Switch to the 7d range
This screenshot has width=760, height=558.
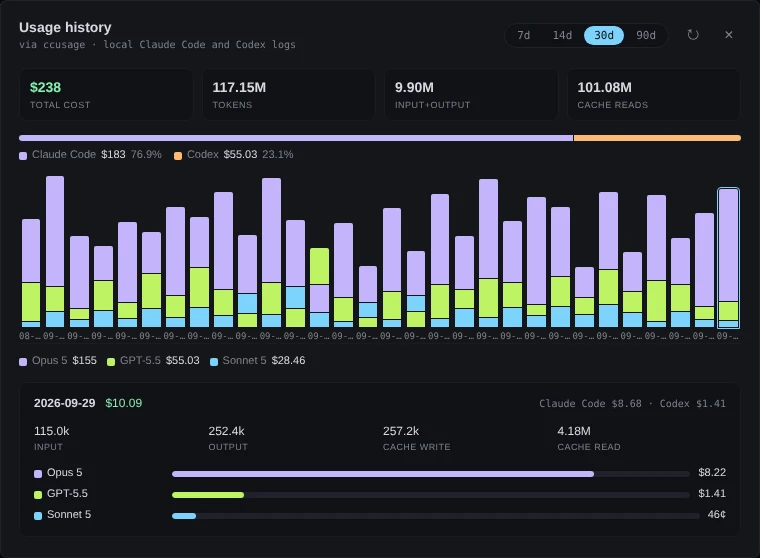[x=523, y=35]
